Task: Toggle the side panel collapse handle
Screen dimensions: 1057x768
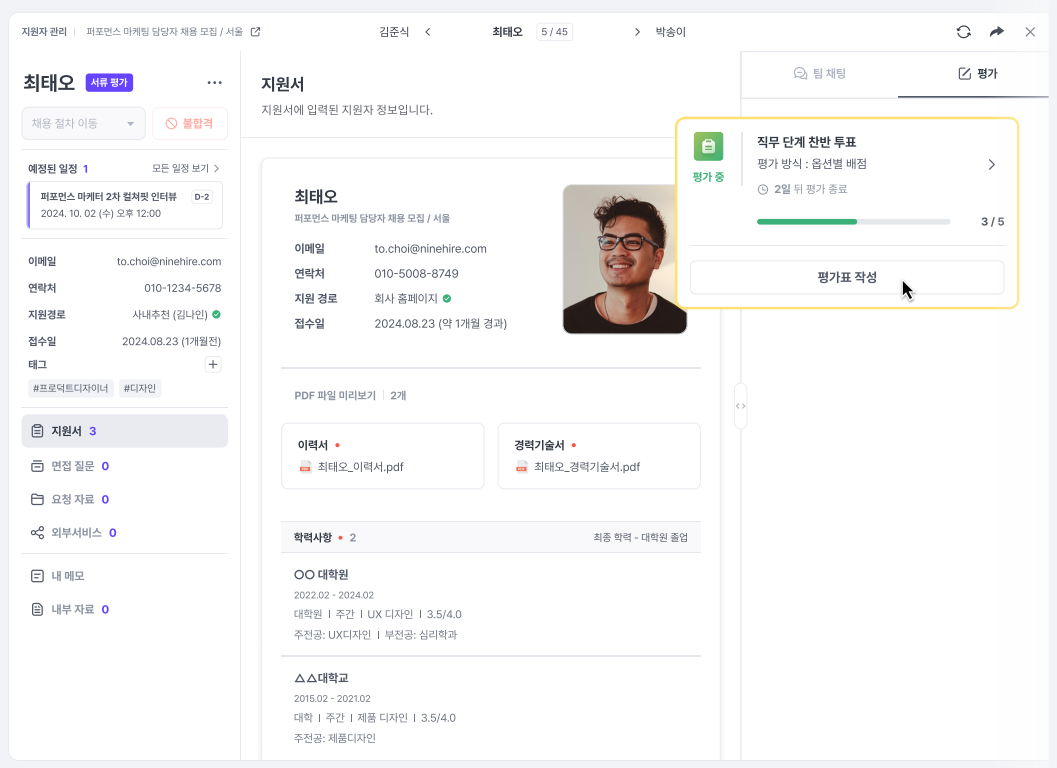Action: [740, 406]
